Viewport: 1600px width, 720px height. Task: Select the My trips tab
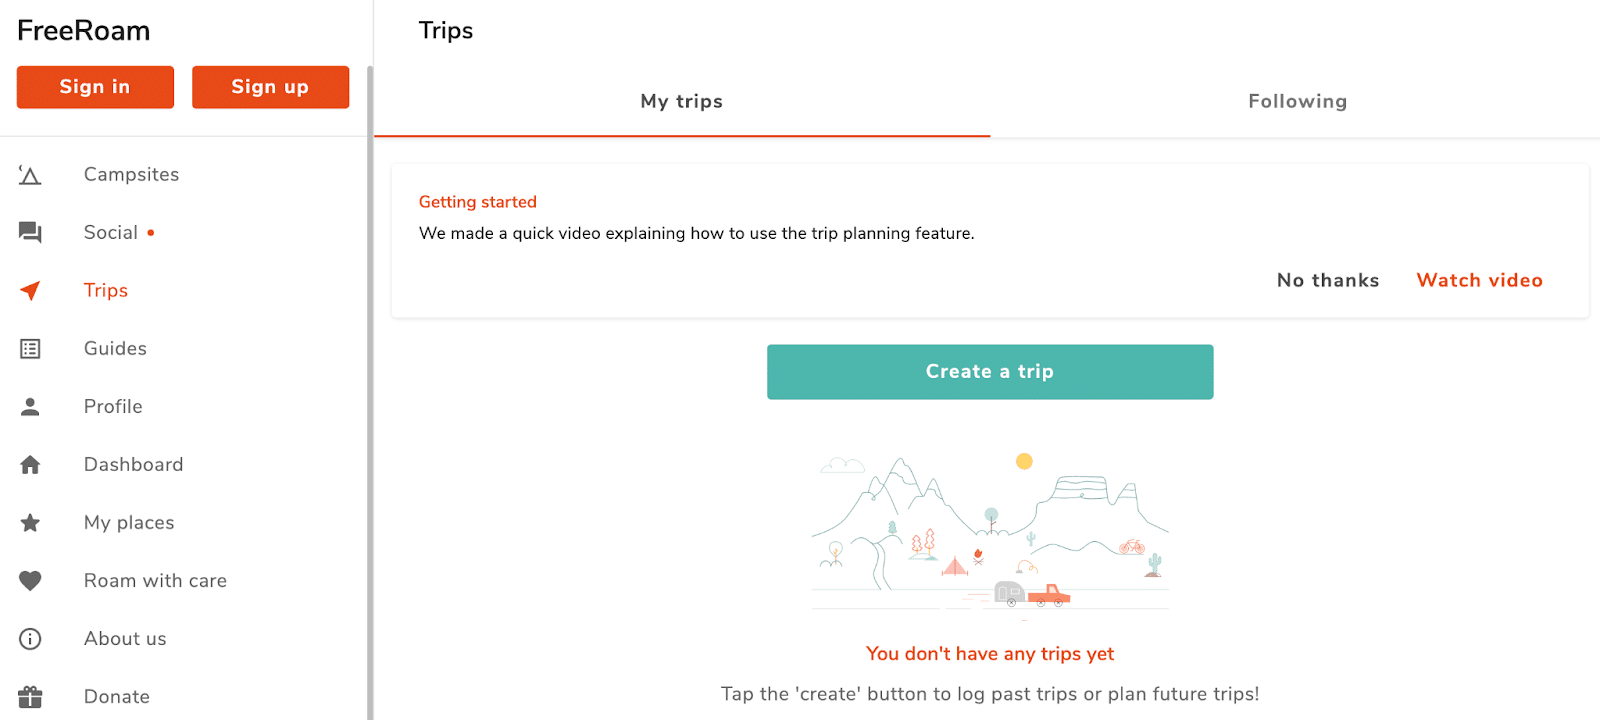pyautogui.click(x=682, y=102)
